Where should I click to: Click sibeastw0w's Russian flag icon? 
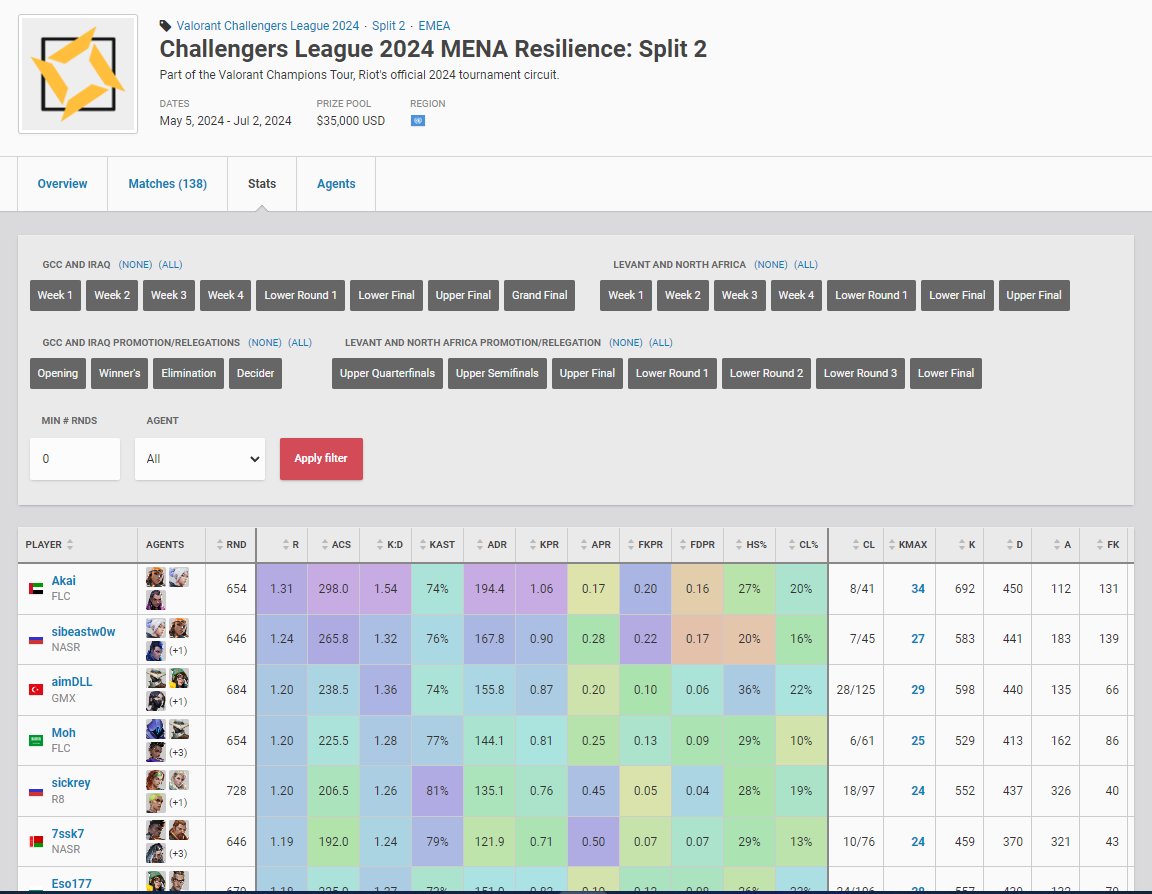point(35,639)
